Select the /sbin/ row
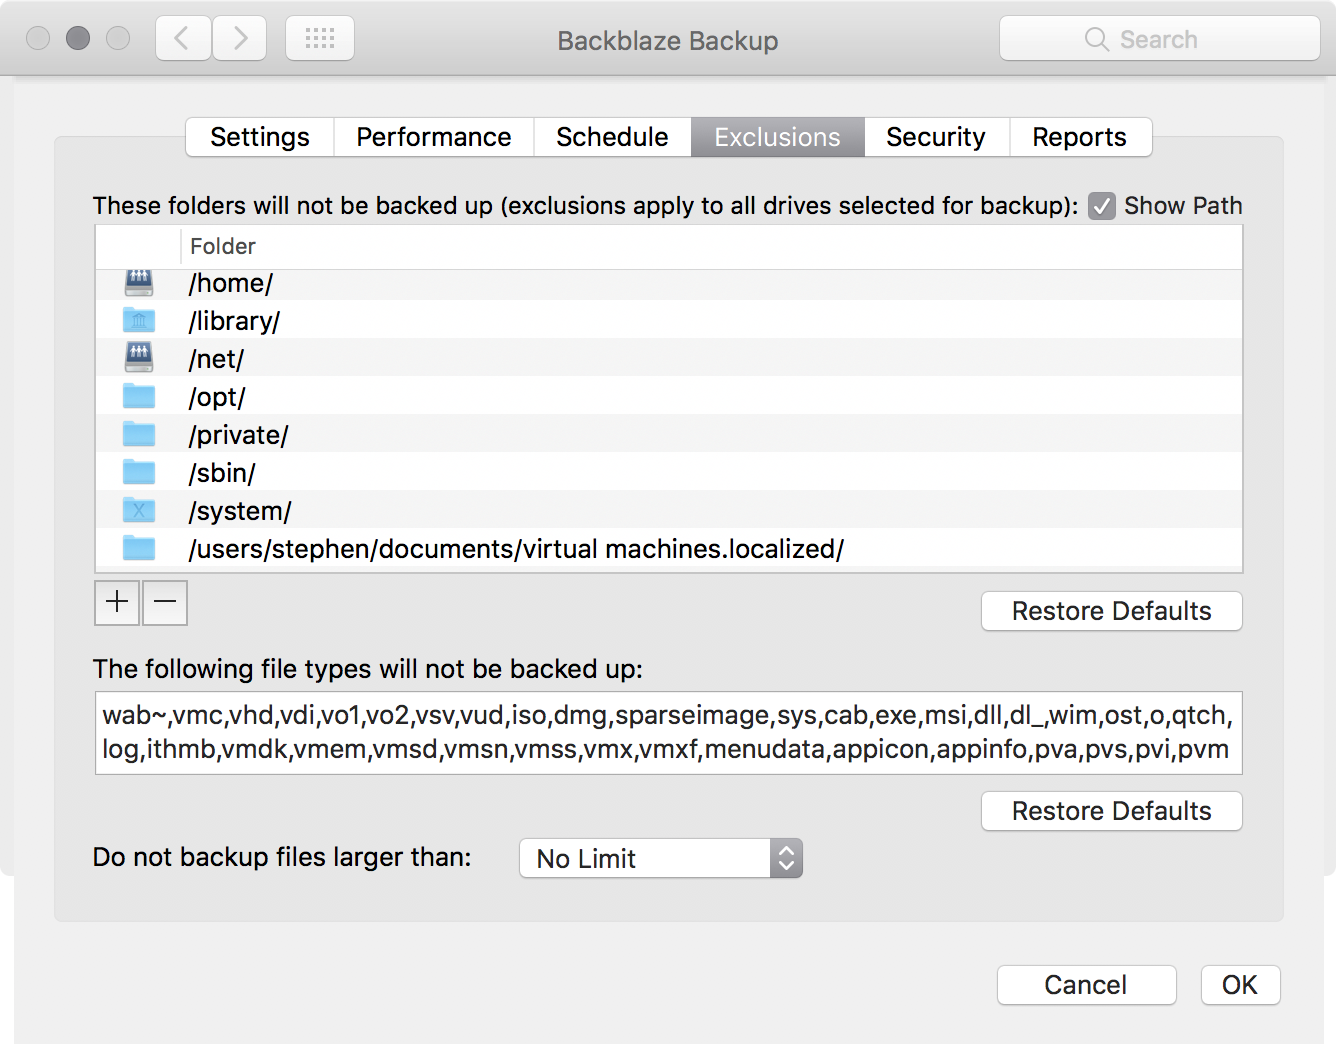This screenshot has height=1044, width=1336. click(669, 473)
